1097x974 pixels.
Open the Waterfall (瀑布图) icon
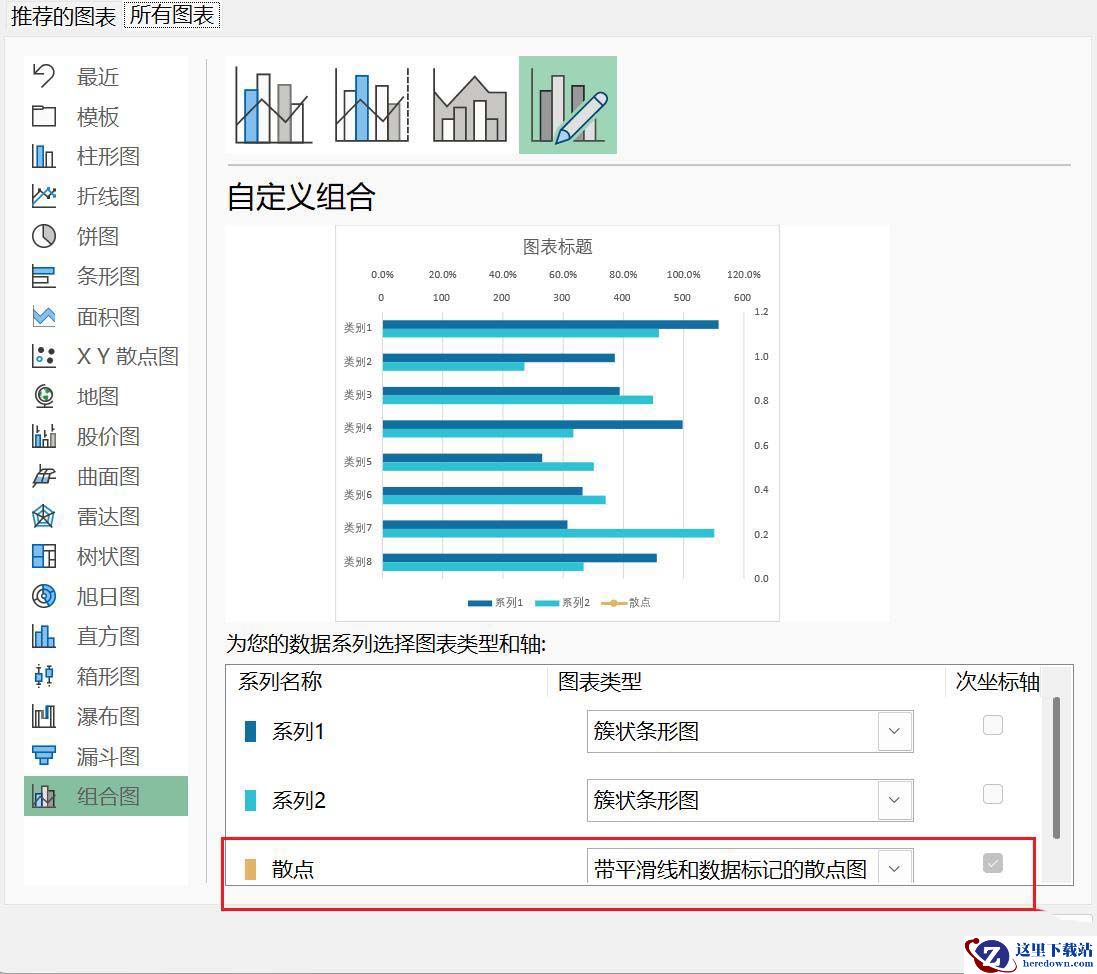(x=44, y=716)
